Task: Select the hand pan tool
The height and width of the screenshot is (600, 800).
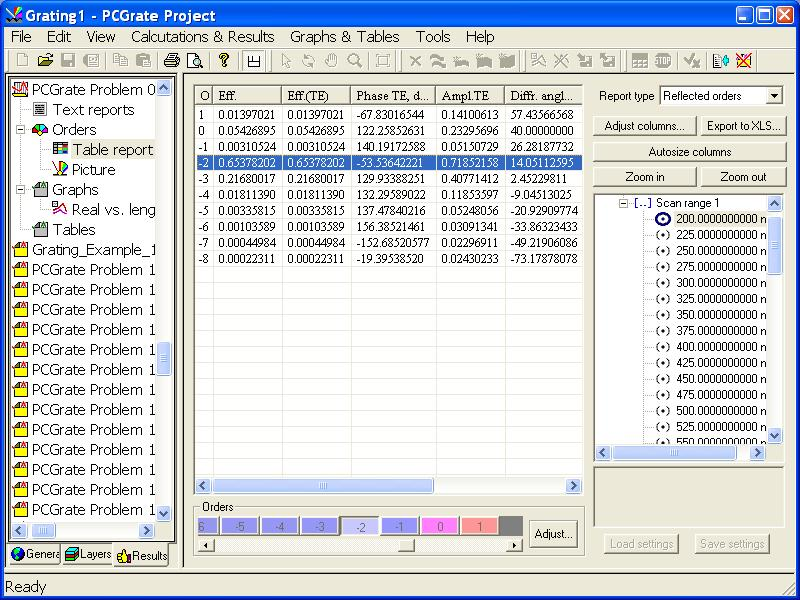Action: 332,61
